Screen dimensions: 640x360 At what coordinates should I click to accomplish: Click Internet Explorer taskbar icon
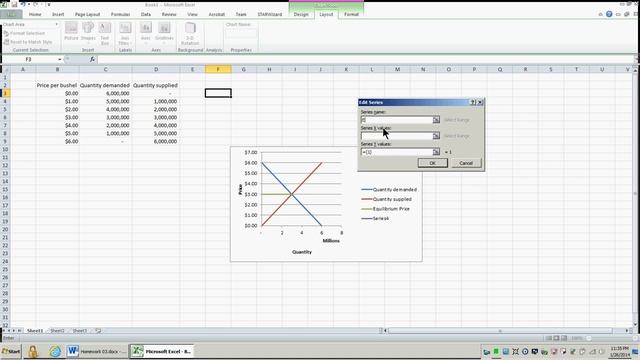pyautogui.click(x=55, y=351)
